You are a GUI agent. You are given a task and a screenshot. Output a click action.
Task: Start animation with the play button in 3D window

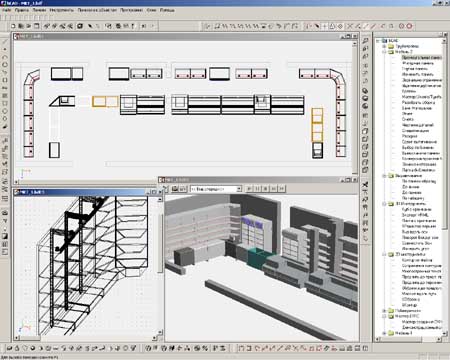click(x=249, y=189)
